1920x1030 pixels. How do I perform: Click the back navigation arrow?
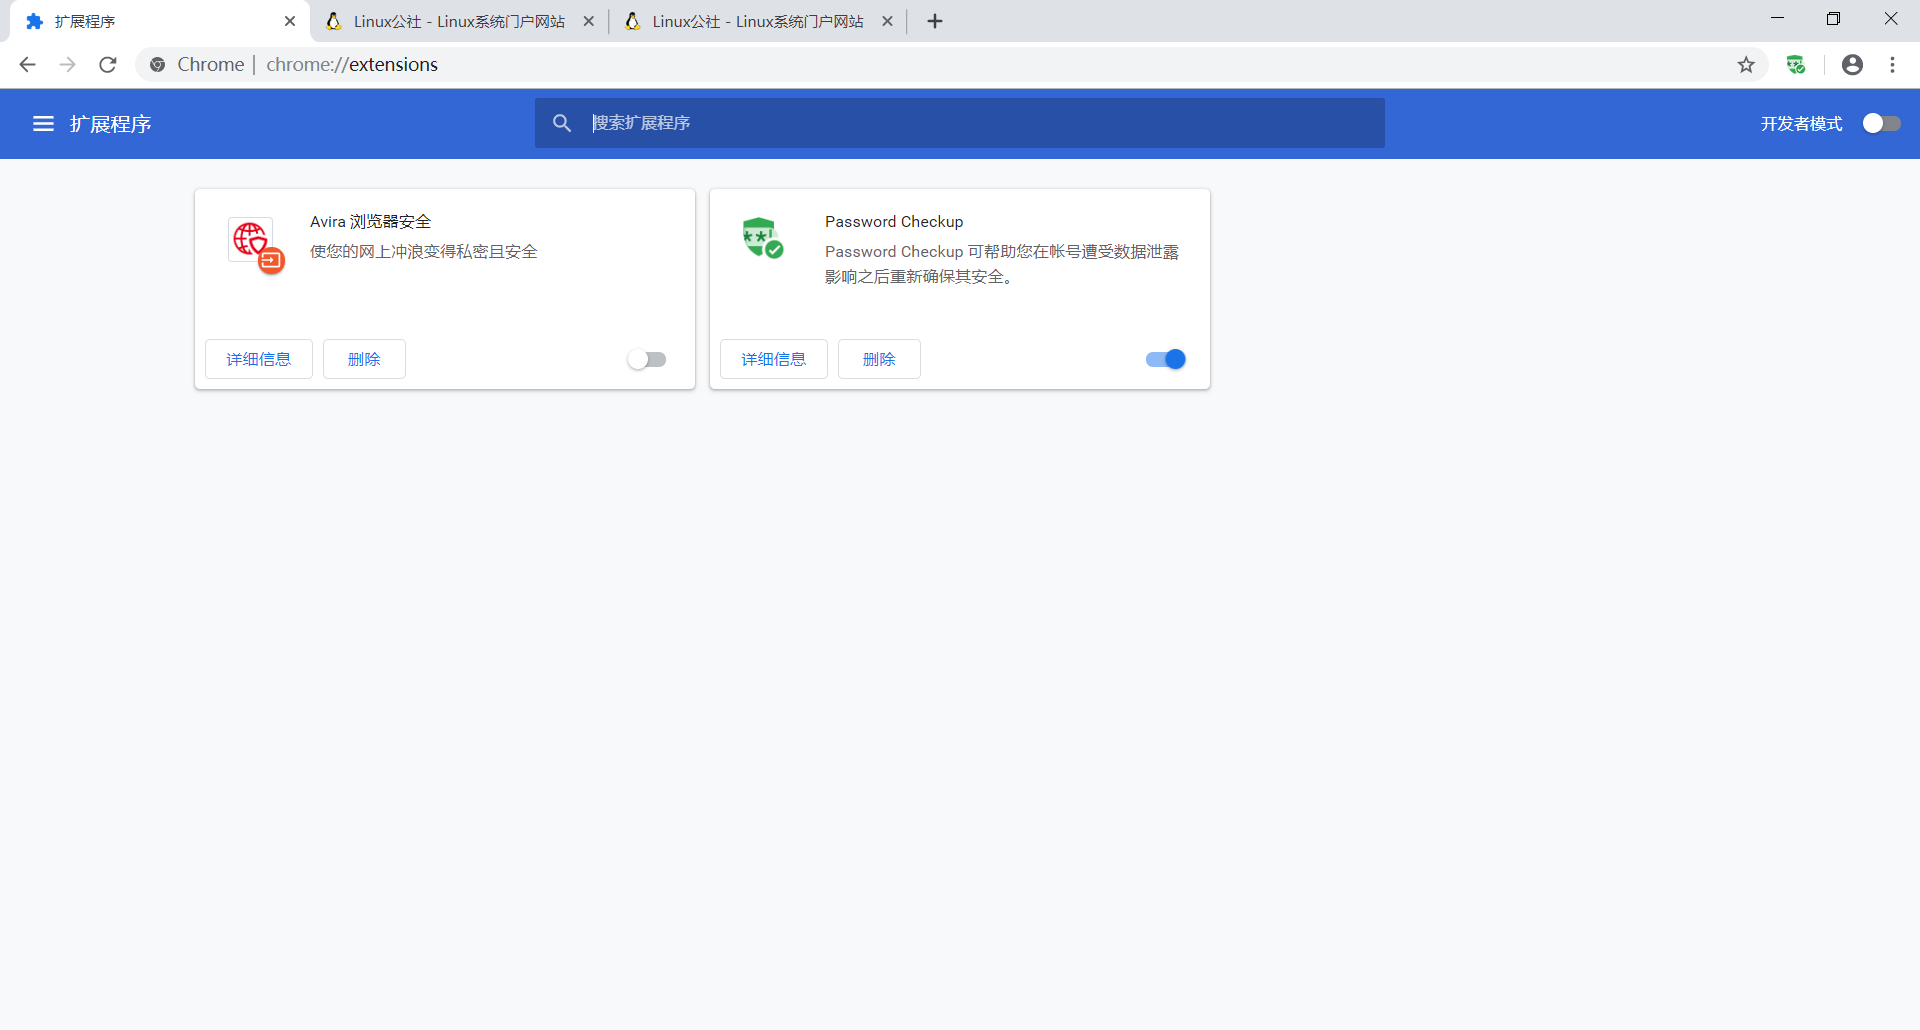(x=27, y=64)
